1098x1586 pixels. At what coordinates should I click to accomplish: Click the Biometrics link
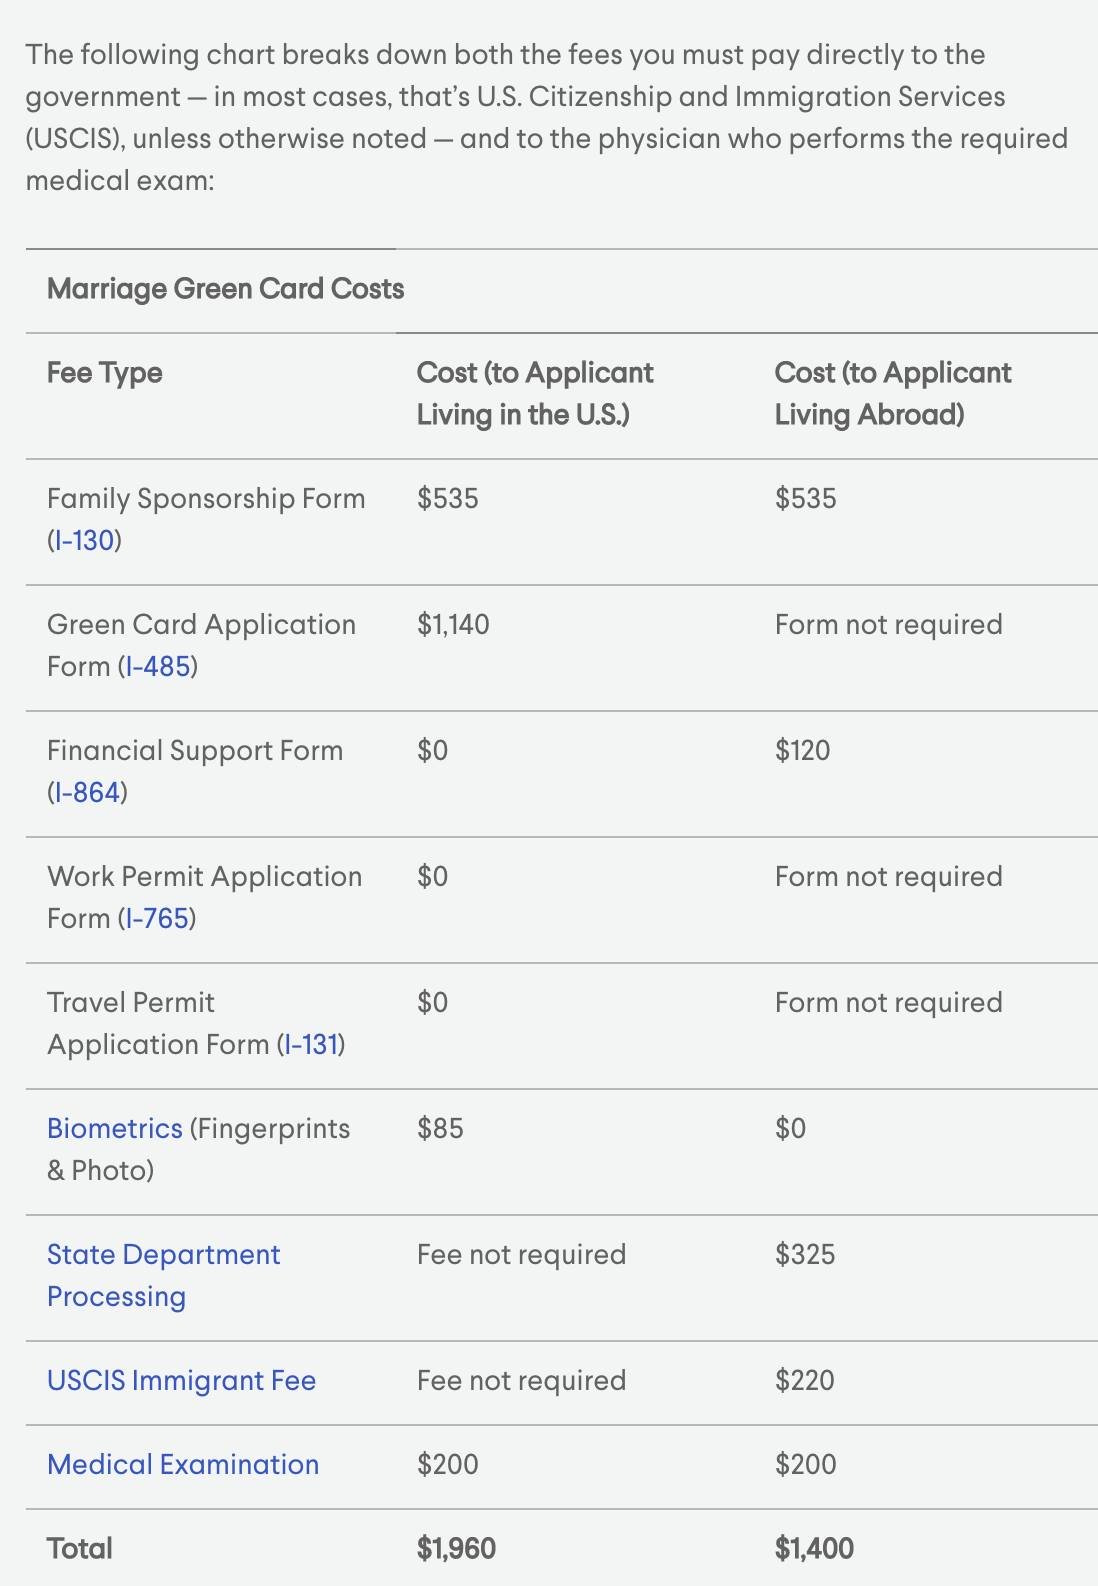[x=115, y=1129]
